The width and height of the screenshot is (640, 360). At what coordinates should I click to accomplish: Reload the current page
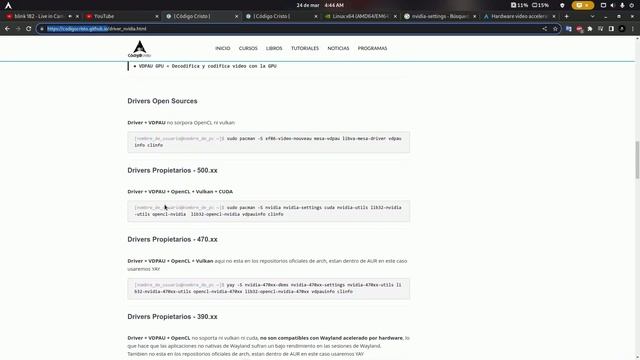click(29, 29)
